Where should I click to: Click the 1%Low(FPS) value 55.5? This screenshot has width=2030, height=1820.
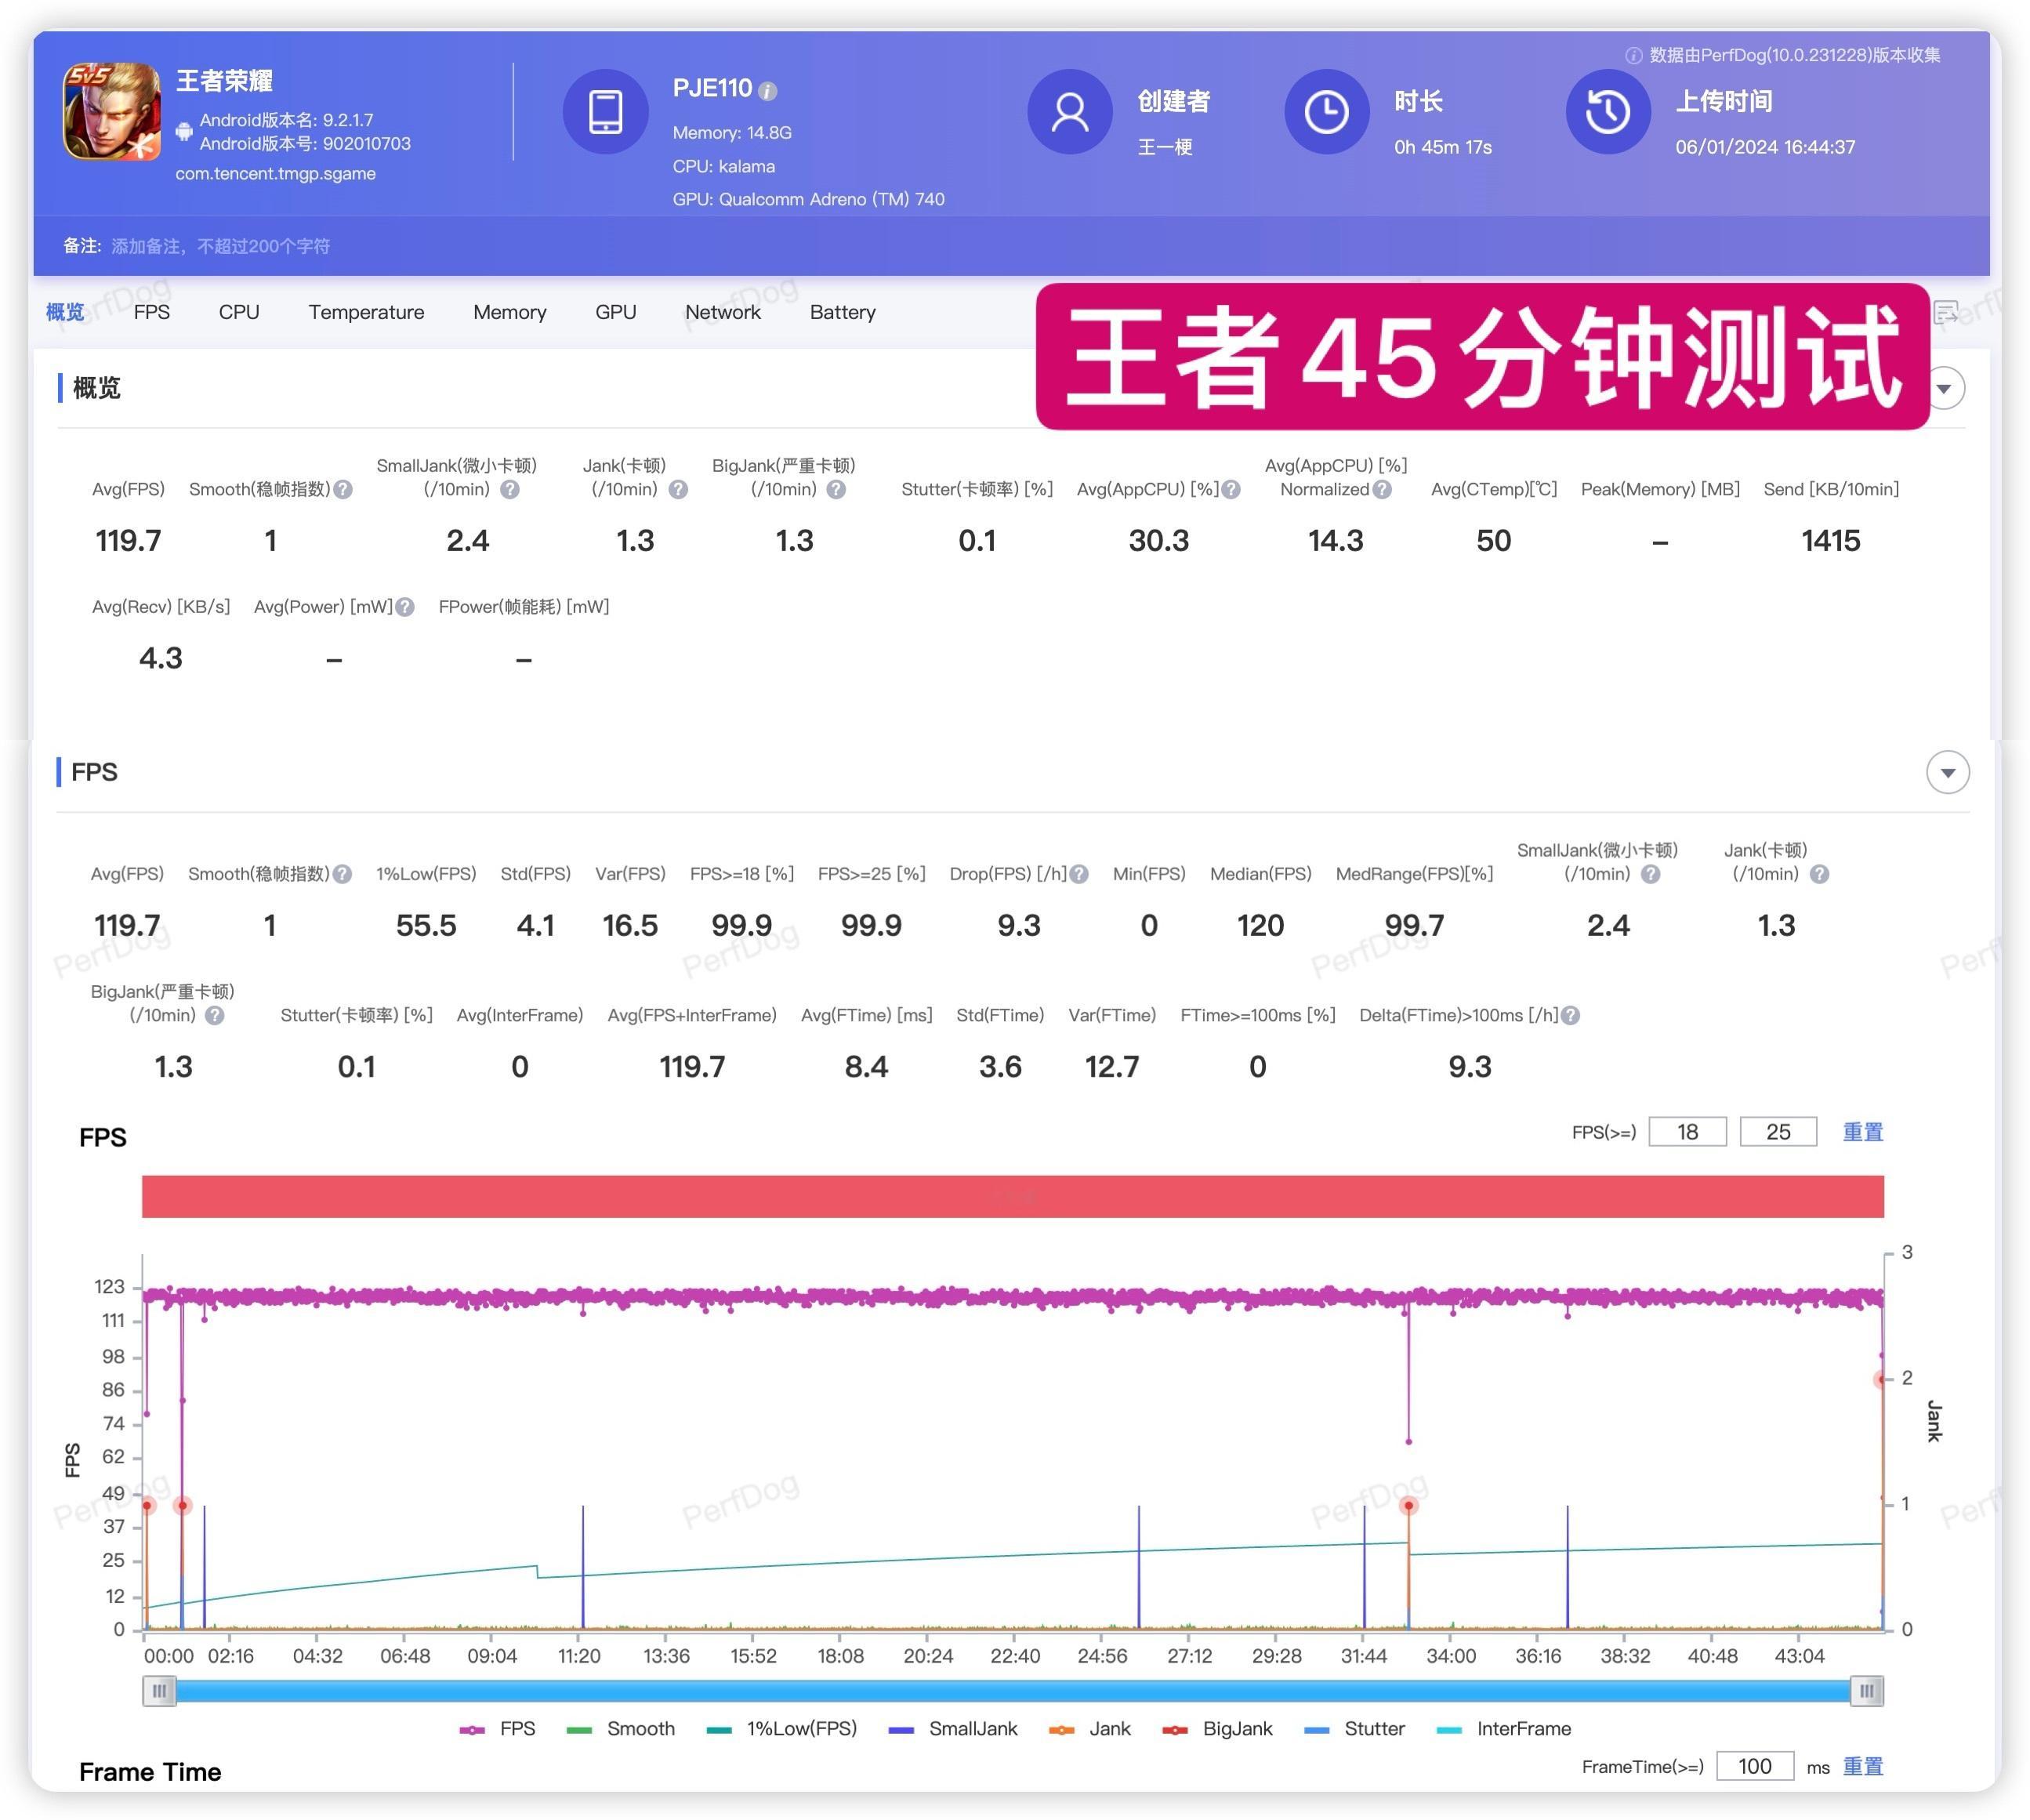[x=426, y=926]
